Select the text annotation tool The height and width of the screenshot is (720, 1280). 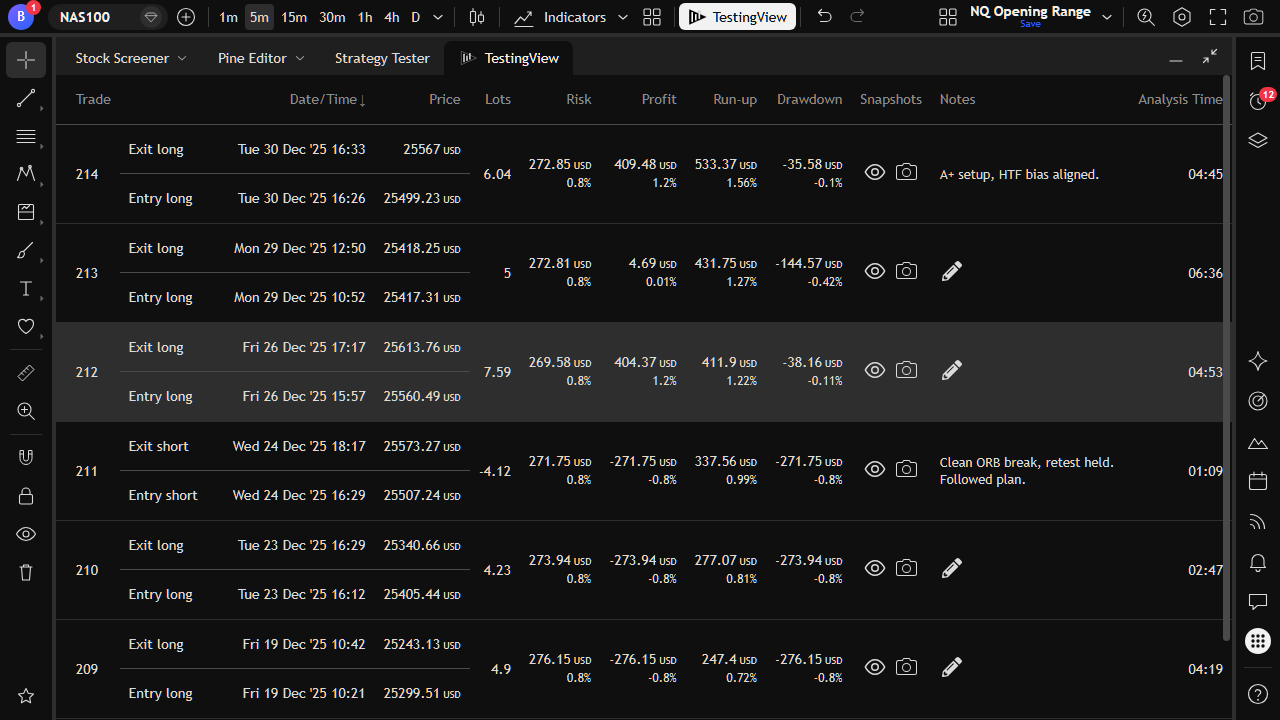(26, 289)
